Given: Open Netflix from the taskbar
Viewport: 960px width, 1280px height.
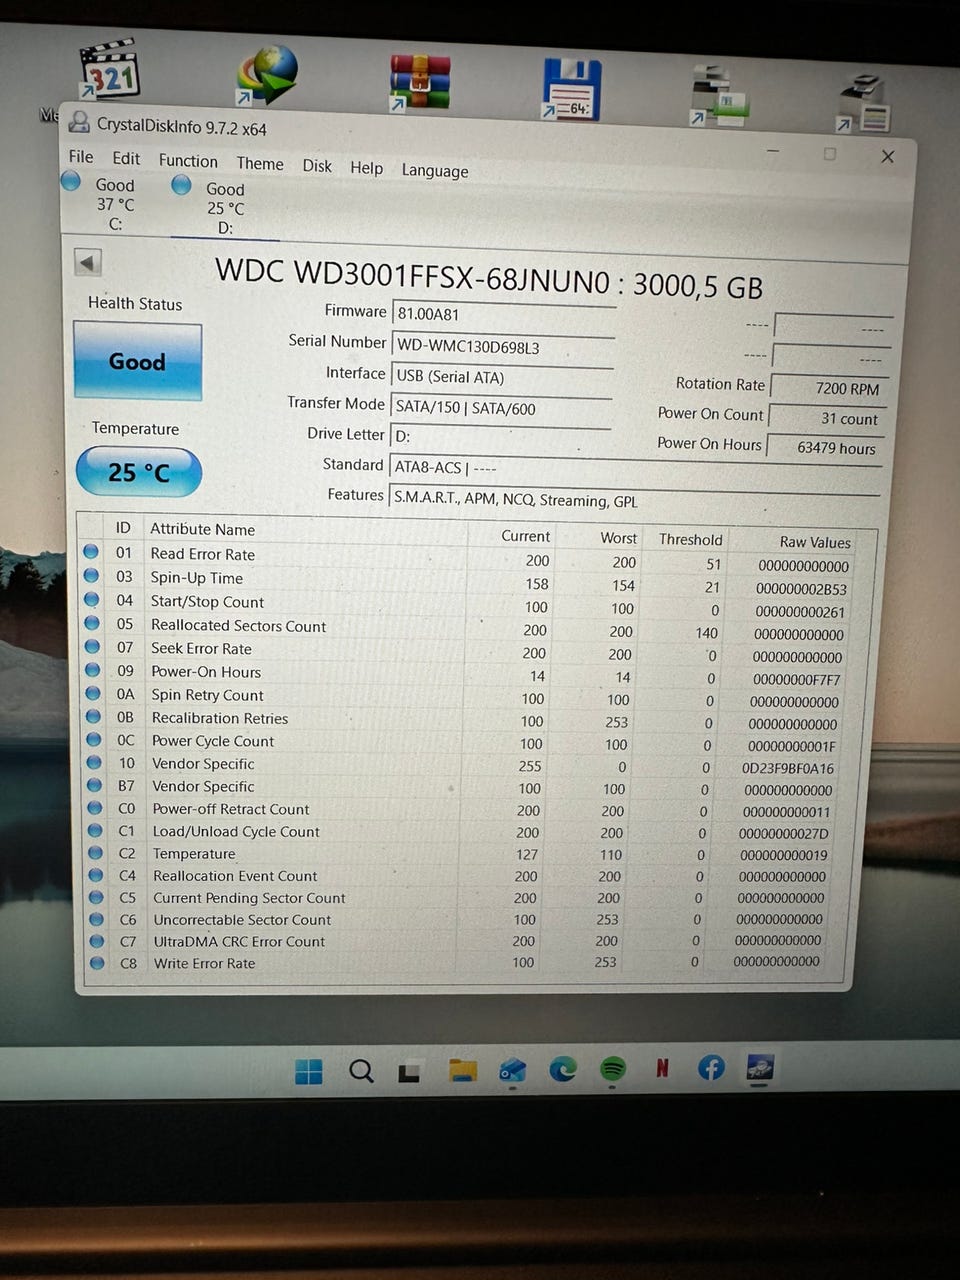Looking at the screenshot, I should 662,1068.
